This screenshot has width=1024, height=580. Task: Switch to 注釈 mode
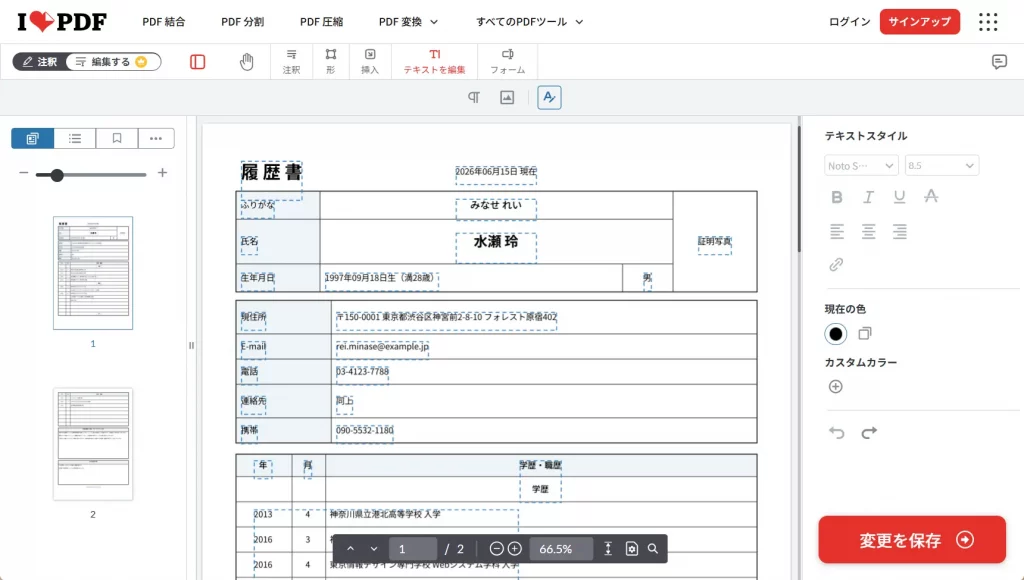(x=40, y=61)
